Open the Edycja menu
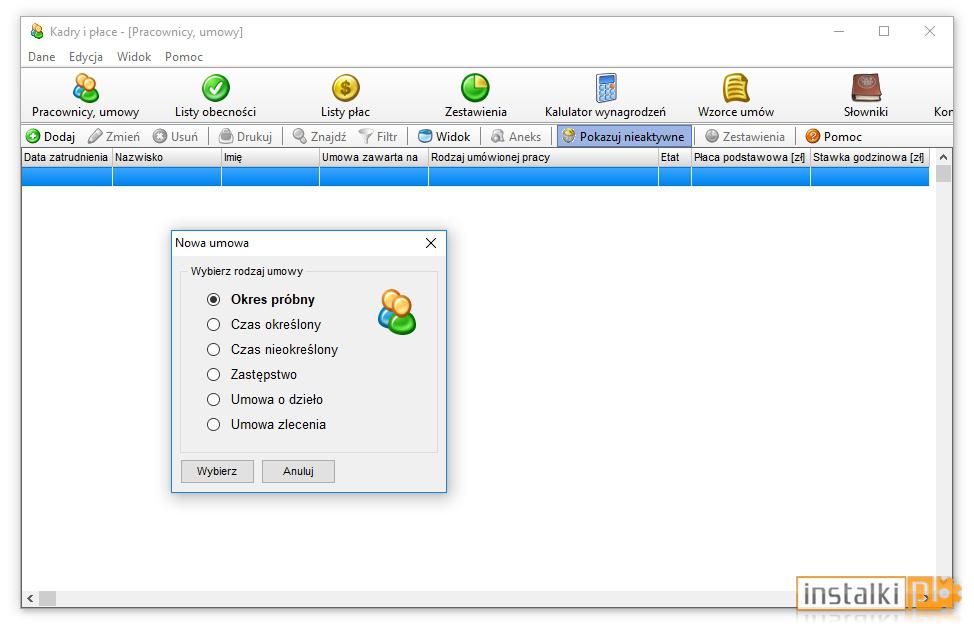Image resolution: width=974 pixels, height=631 pixels. pyautogui.click(x=86, y=57)
